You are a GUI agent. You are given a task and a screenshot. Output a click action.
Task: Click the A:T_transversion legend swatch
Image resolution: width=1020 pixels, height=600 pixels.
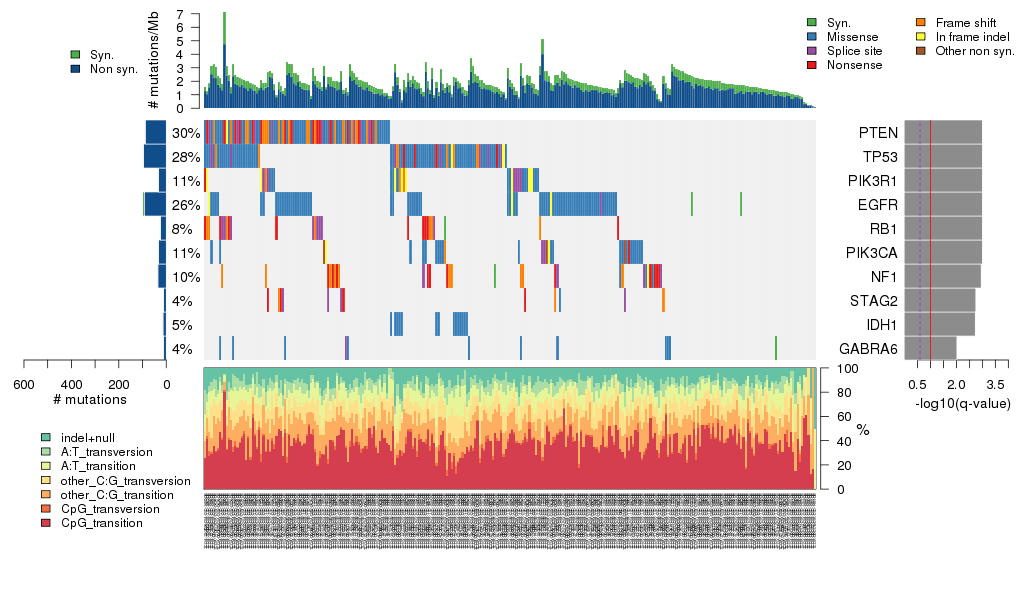[46, 452]
